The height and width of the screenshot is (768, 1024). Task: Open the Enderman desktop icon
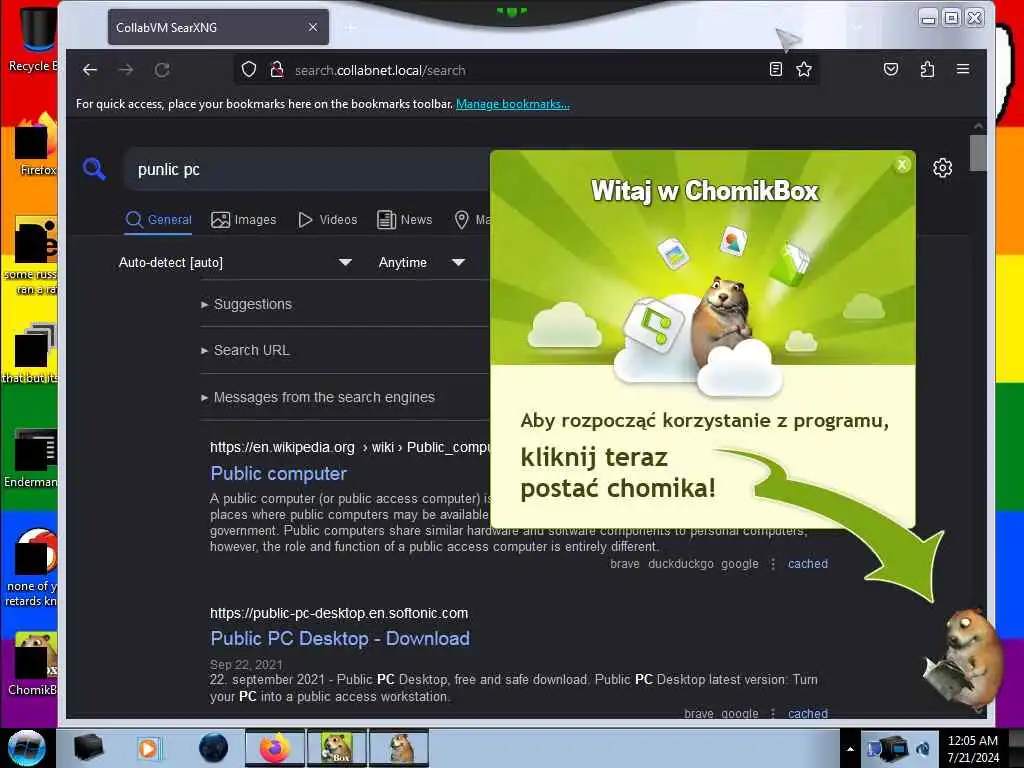(31, 457)
